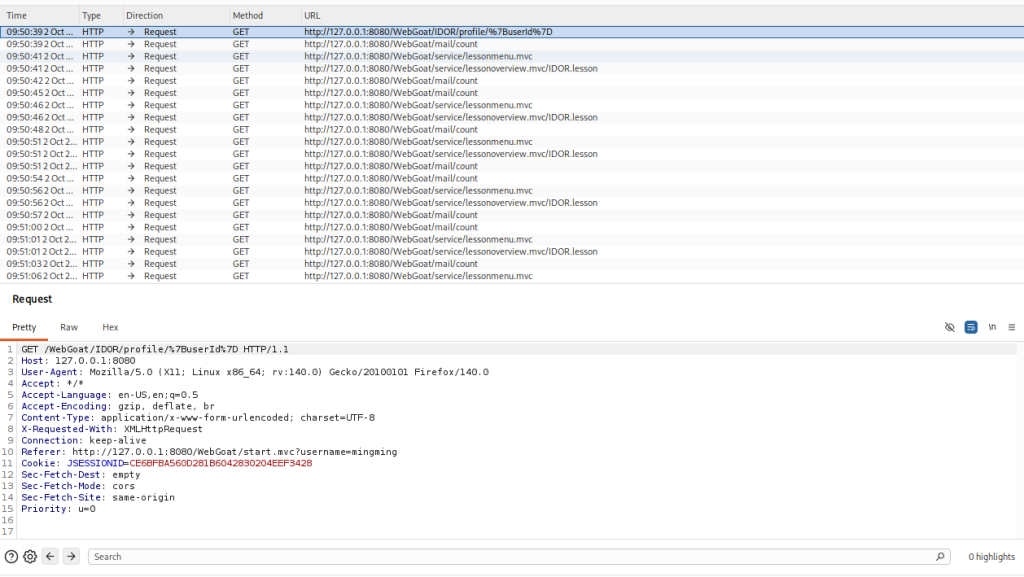Open help via the question mark icon
Viewport: 1024px width, 577px height.
(11, 557)
